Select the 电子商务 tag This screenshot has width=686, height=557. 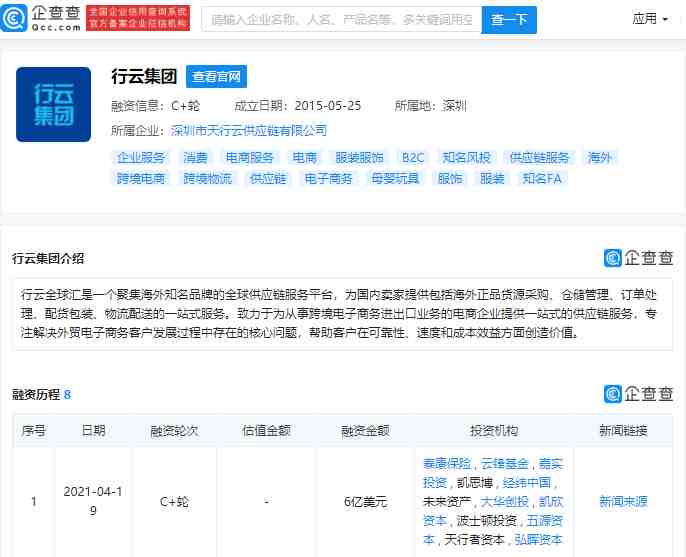[x=329, y=178]
